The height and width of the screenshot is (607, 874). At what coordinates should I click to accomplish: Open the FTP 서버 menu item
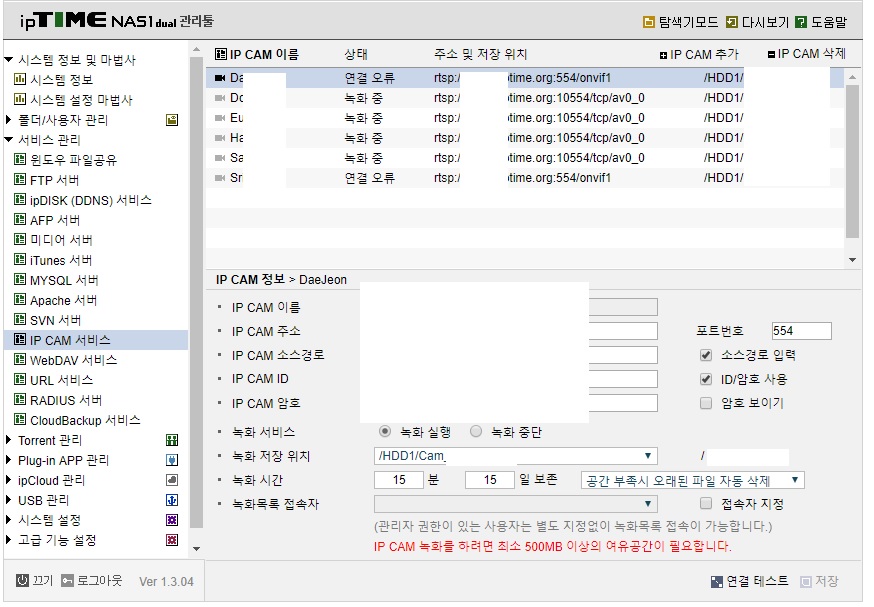click(54, 180)
